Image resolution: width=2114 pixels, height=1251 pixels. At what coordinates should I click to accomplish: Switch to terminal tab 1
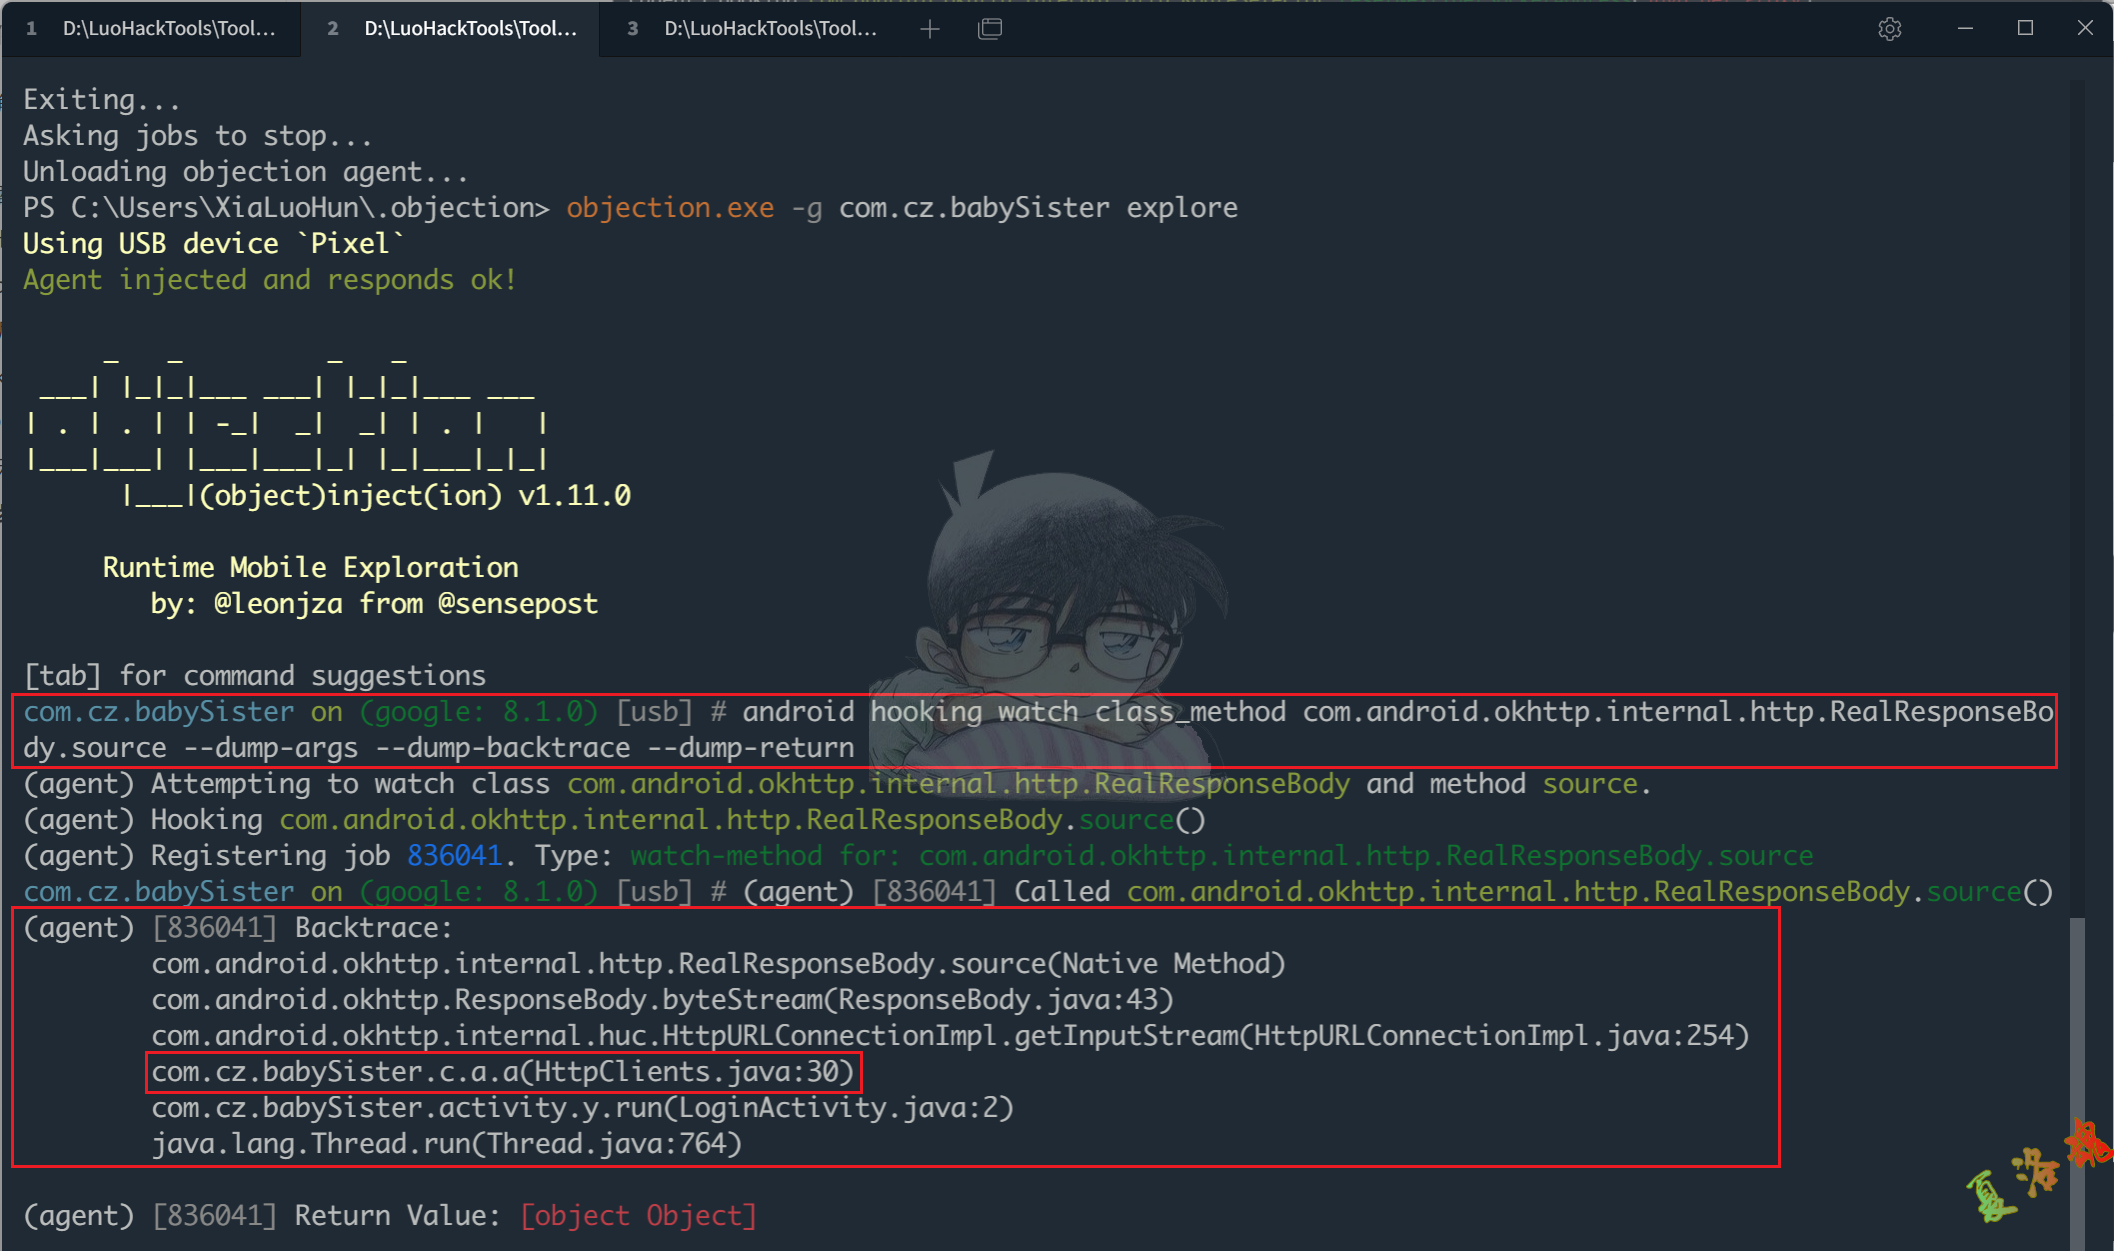coord(150,28)
